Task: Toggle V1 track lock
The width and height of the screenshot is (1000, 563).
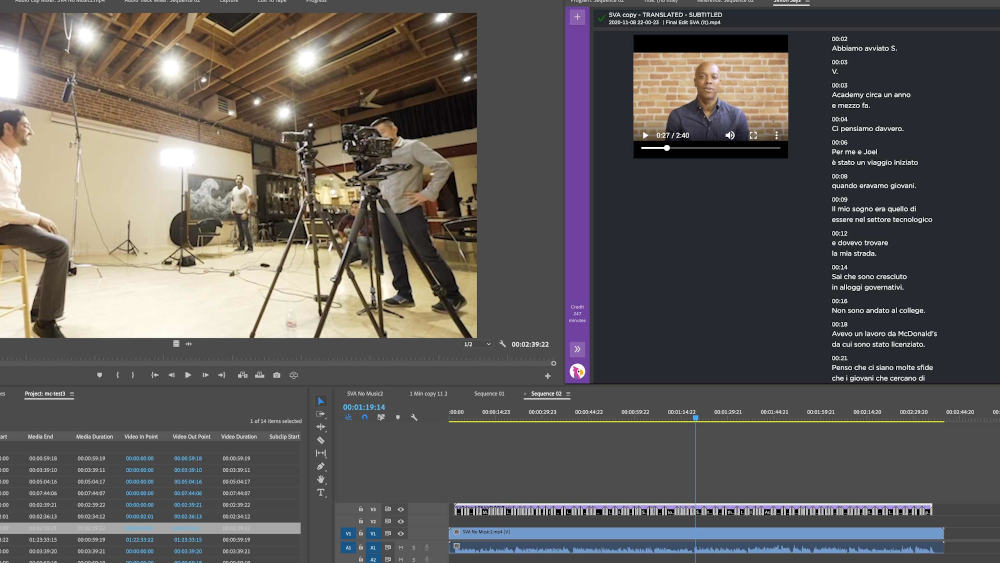Action: [360, 533]
